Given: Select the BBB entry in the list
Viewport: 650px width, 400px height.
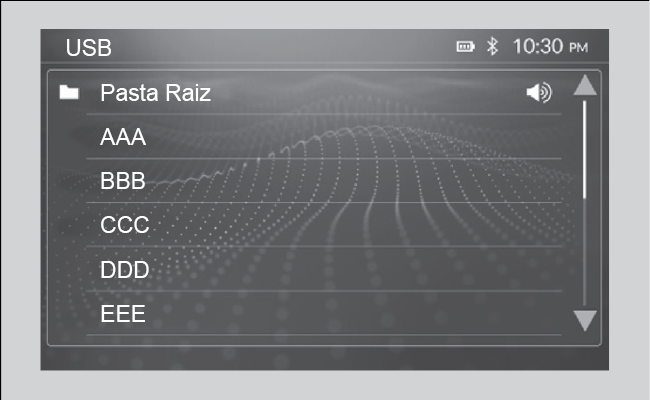Looking at the screenshot, I should [x=123, y=181].
